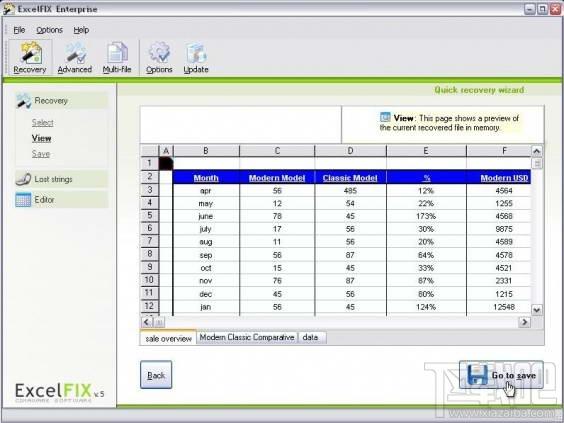The height and width of the screenshot is (423, 564).
Task: Open the Recovery toolbar icon
Action: point(30,58)
